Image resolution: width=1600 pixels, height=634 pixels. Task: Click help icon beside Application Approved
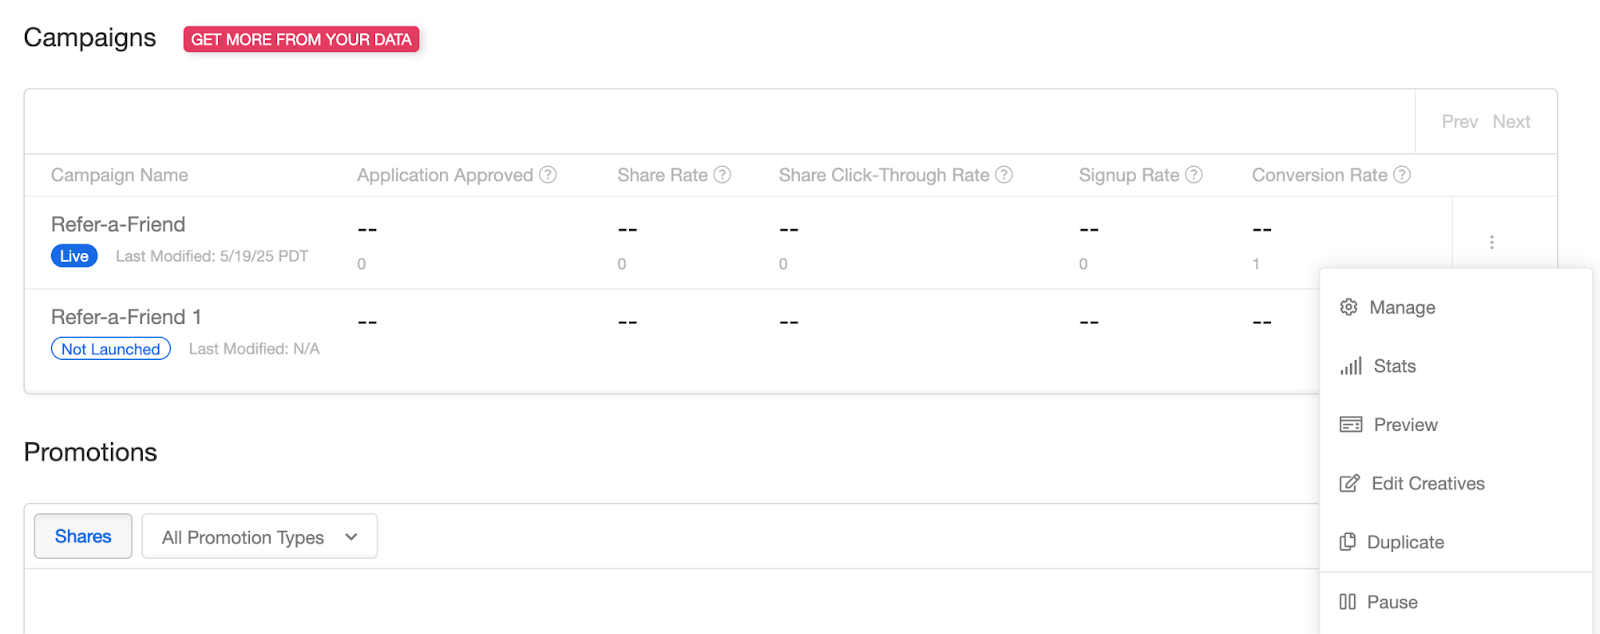548,175
